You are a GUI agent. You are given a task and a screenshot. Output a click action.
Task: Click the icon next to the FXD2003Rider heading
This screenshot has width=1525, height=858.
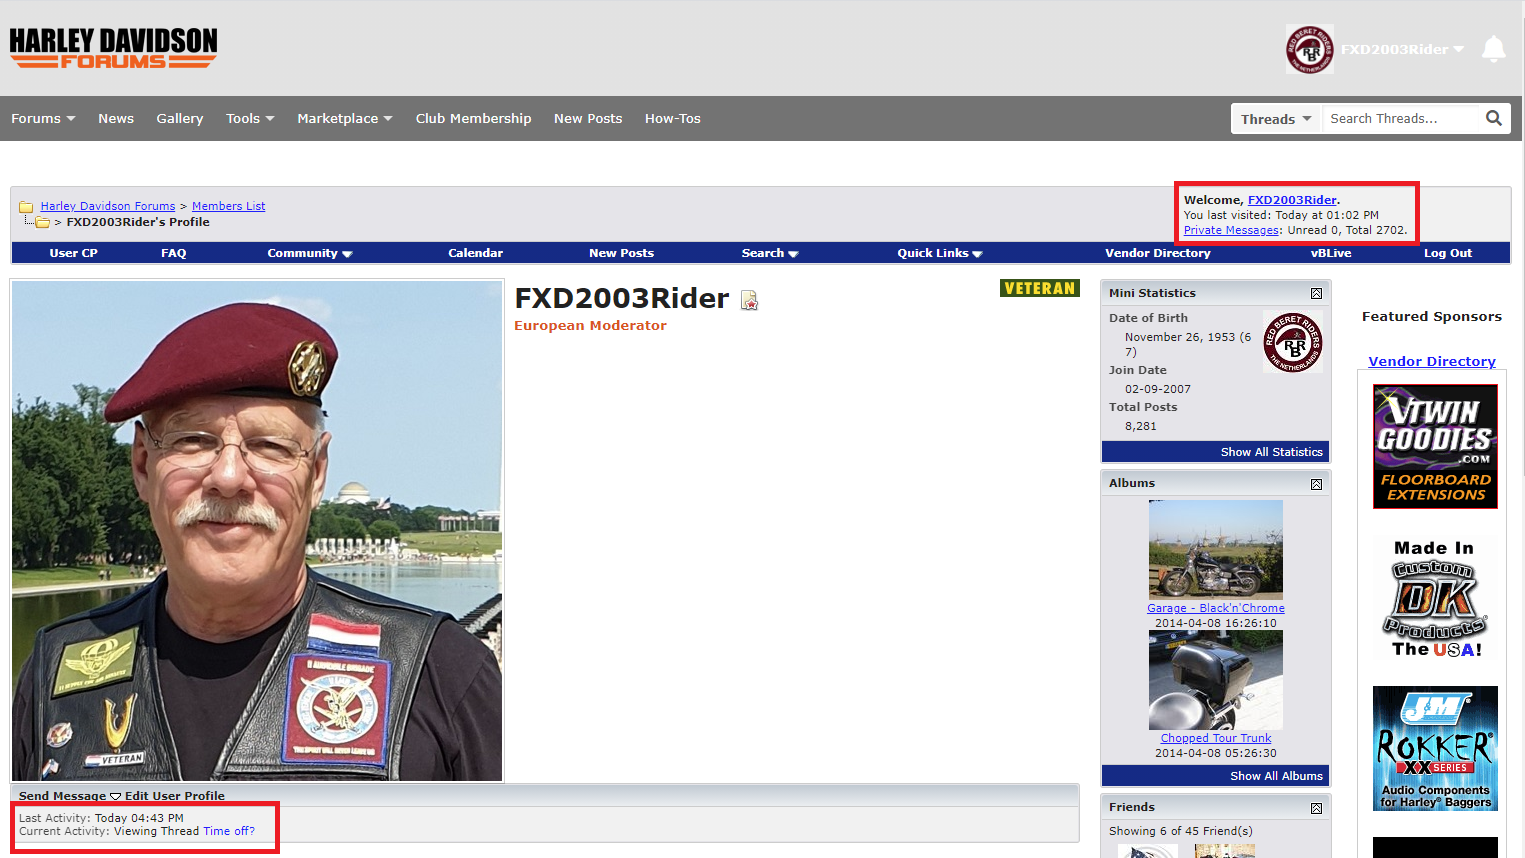click(749, 300)
